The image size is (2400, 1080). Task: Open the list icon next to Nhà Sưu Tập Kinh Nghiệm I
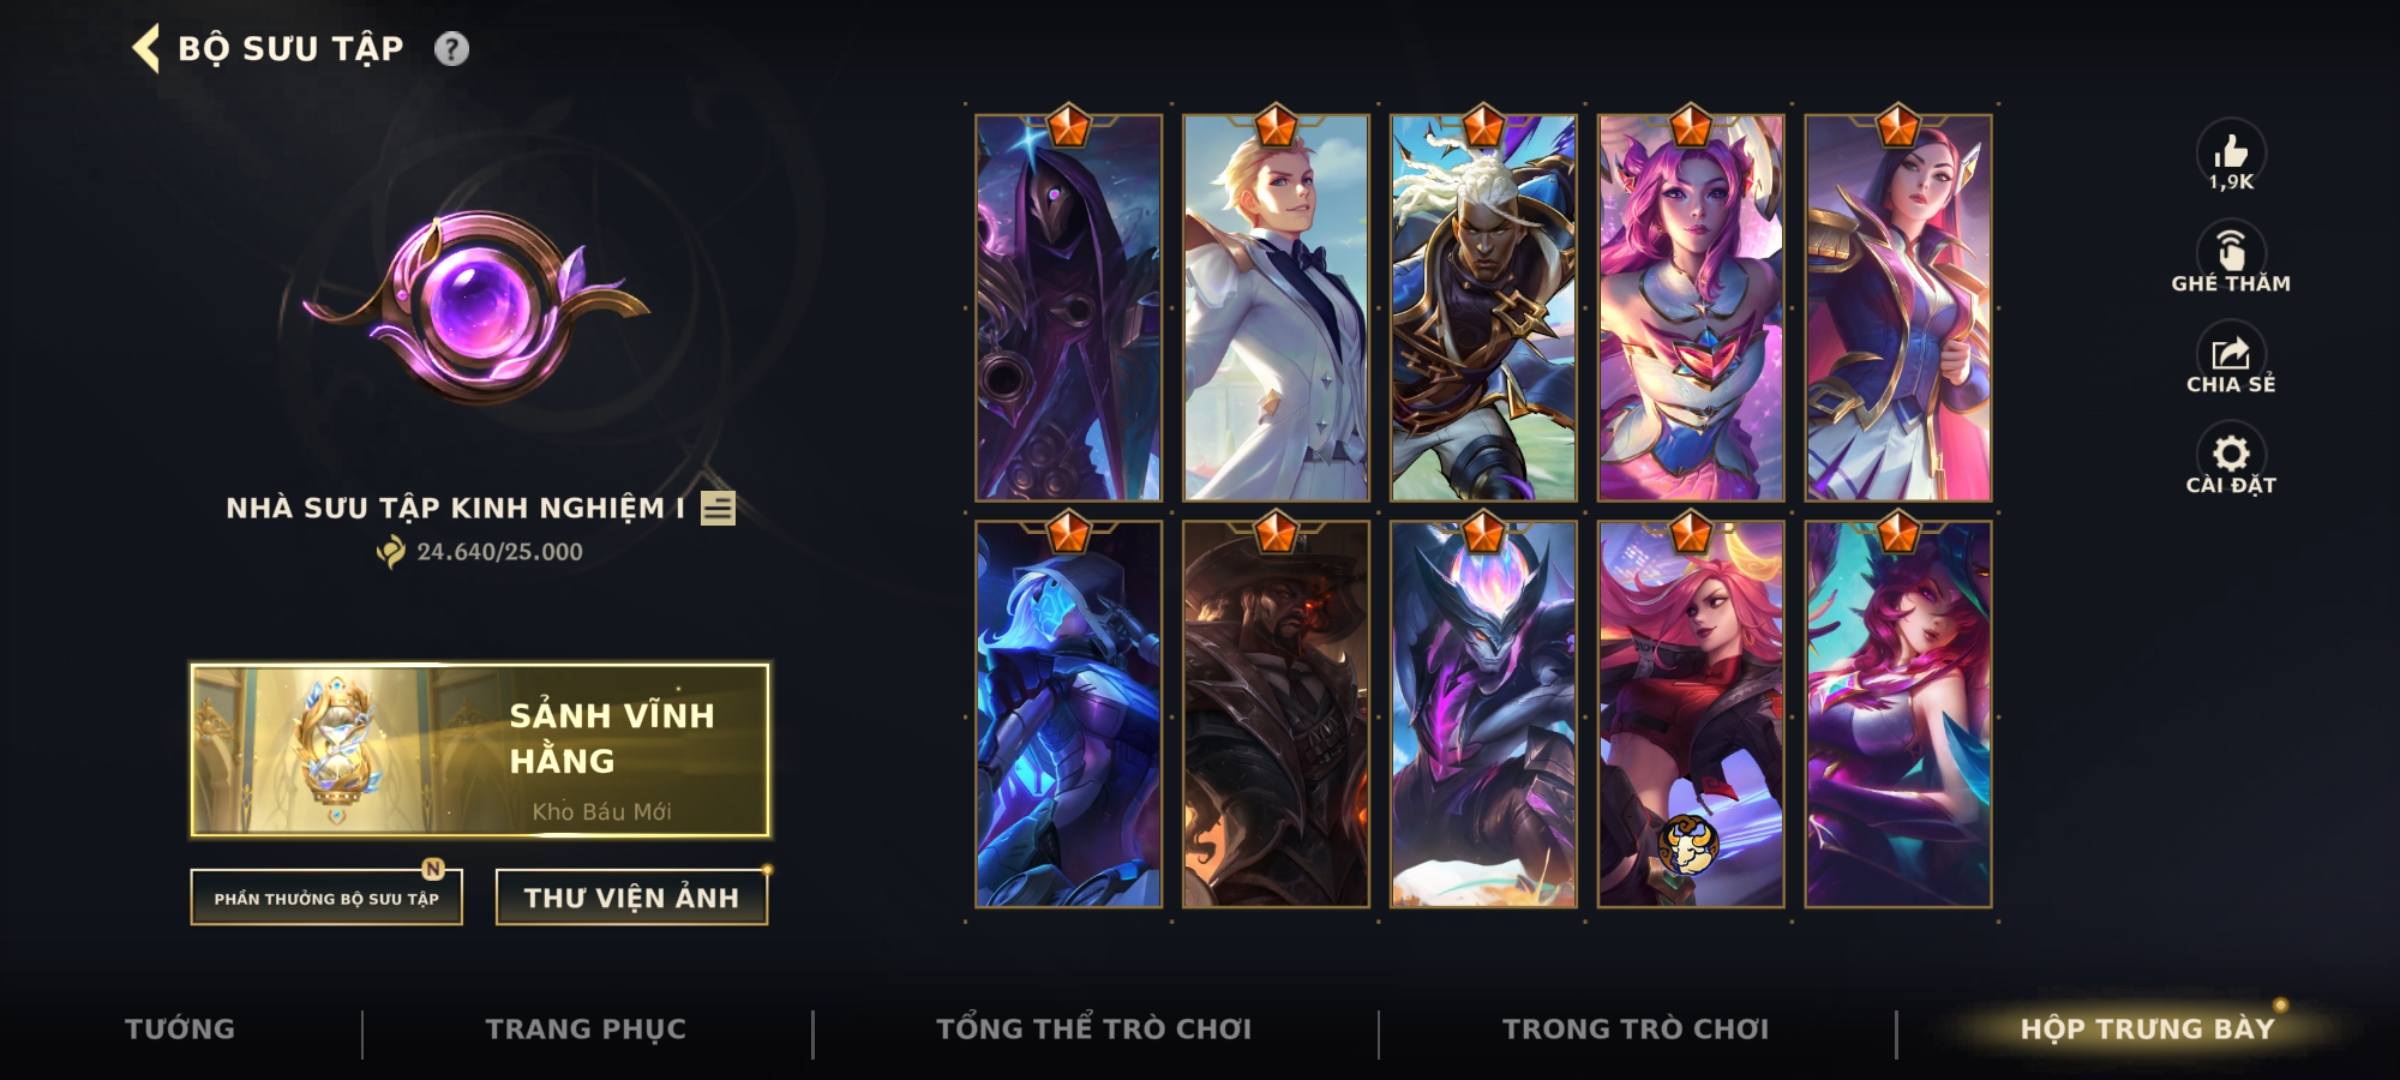click(718, 508)
